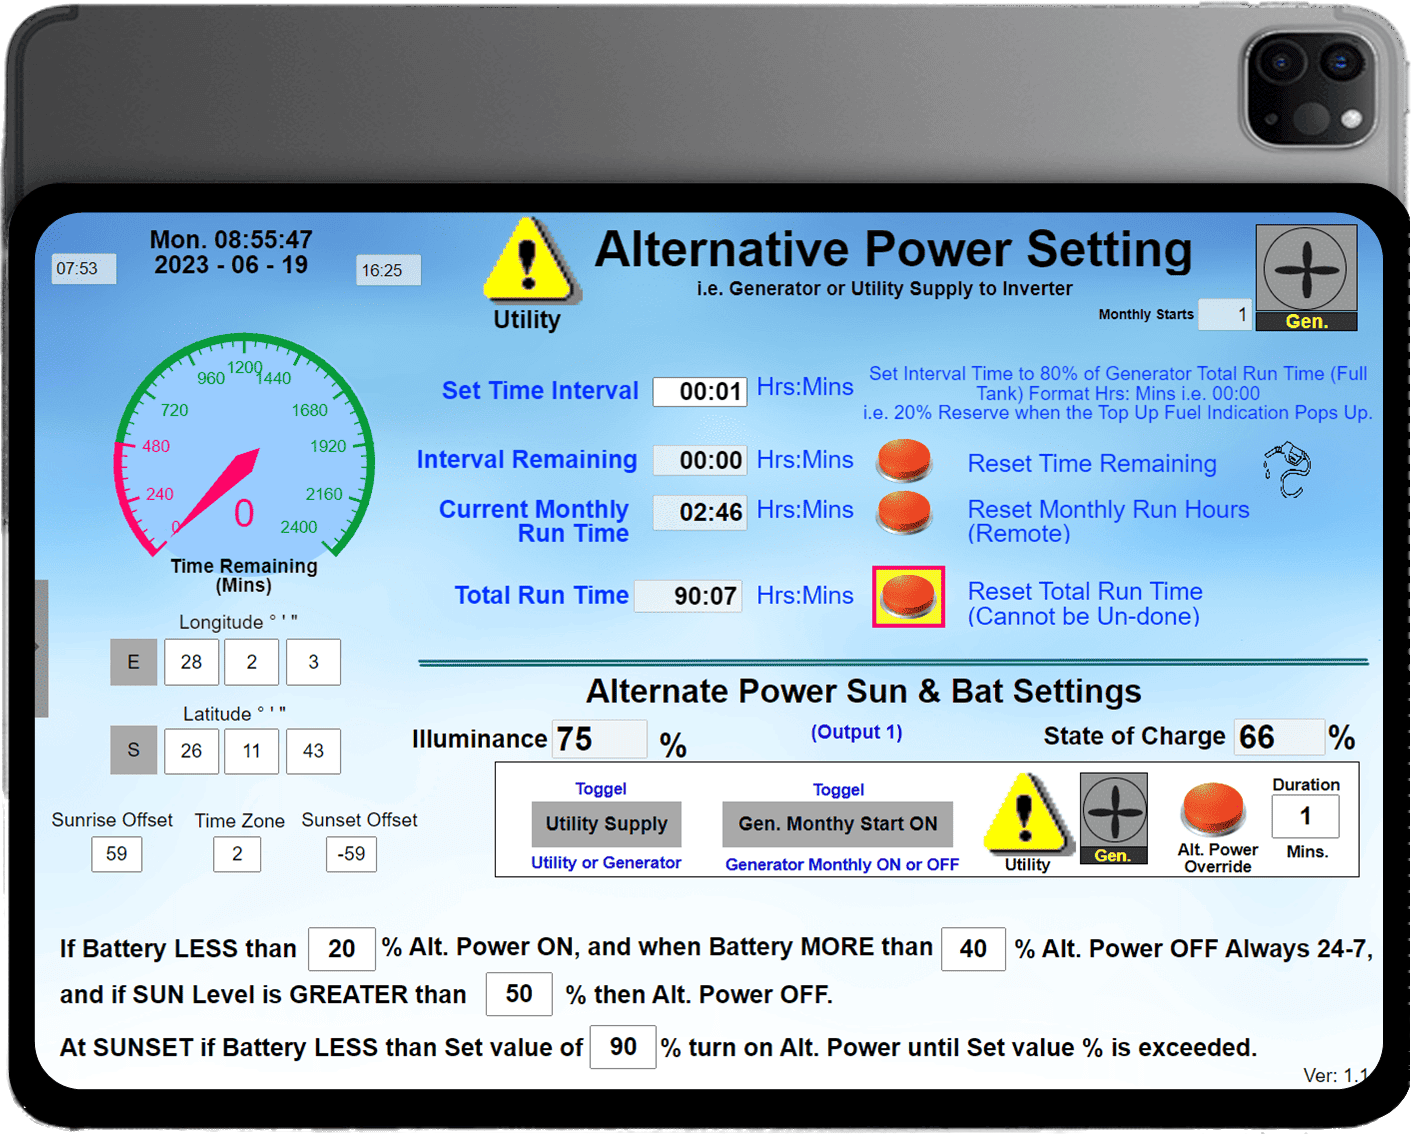Image resolution: width=1411 pixels, height=1134 pixels.
Task: Click the Sunrise Offset value box
Action: (x=117, y=854)
